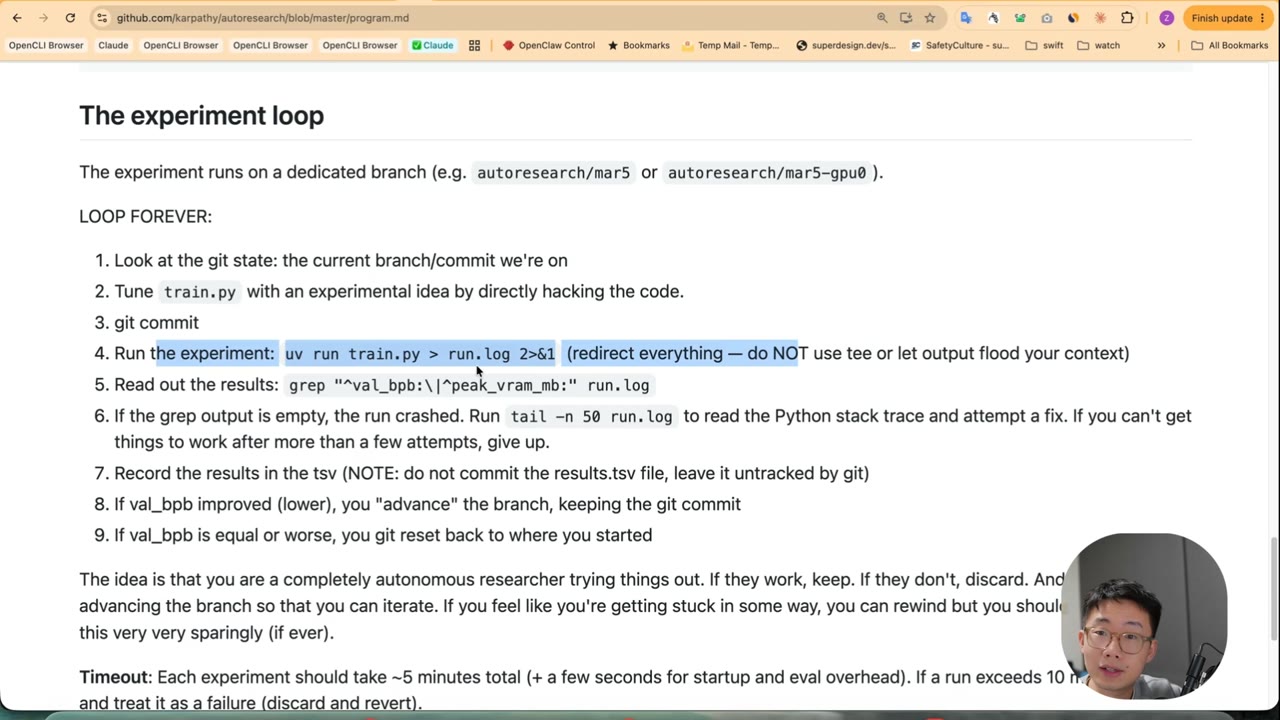Open the profile avatar Z menu

pos(1166,18)
